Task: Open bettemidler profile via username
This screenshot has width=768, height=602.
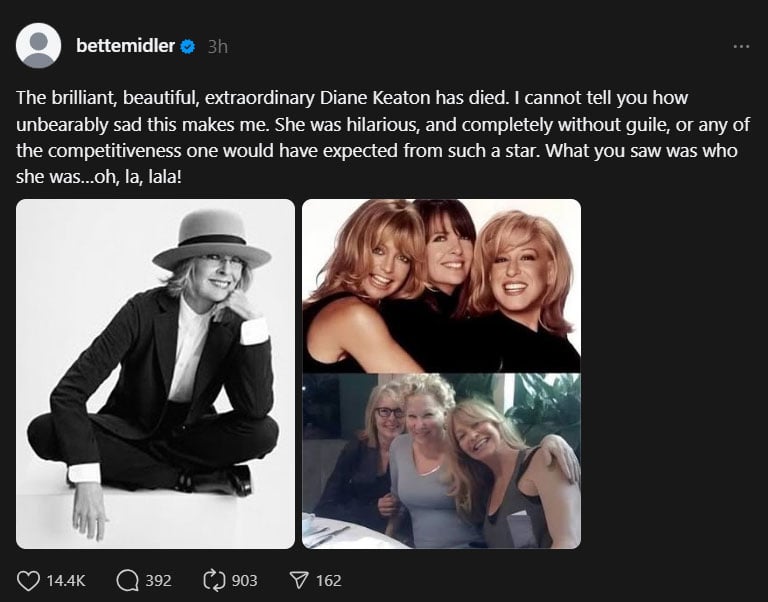Action: coord(125,46)
